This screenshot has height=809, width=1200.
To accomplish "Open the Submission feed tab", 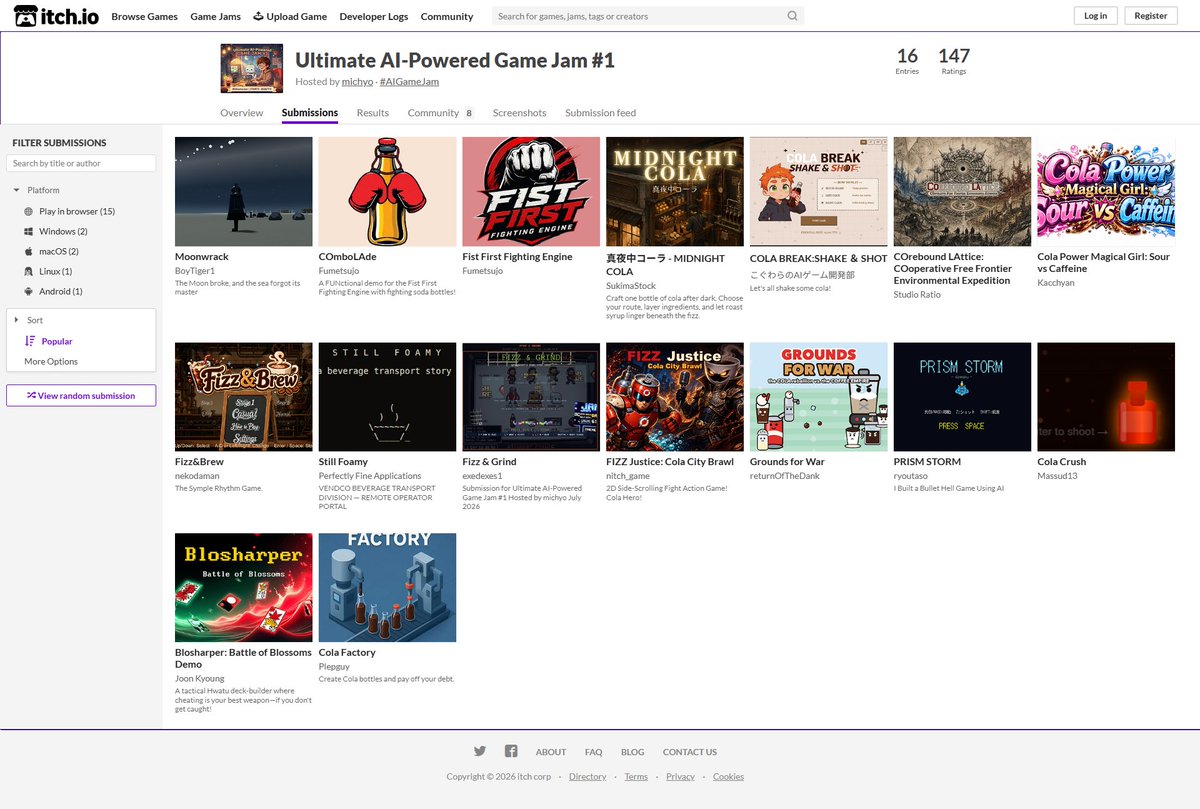I will coord(600,113).
